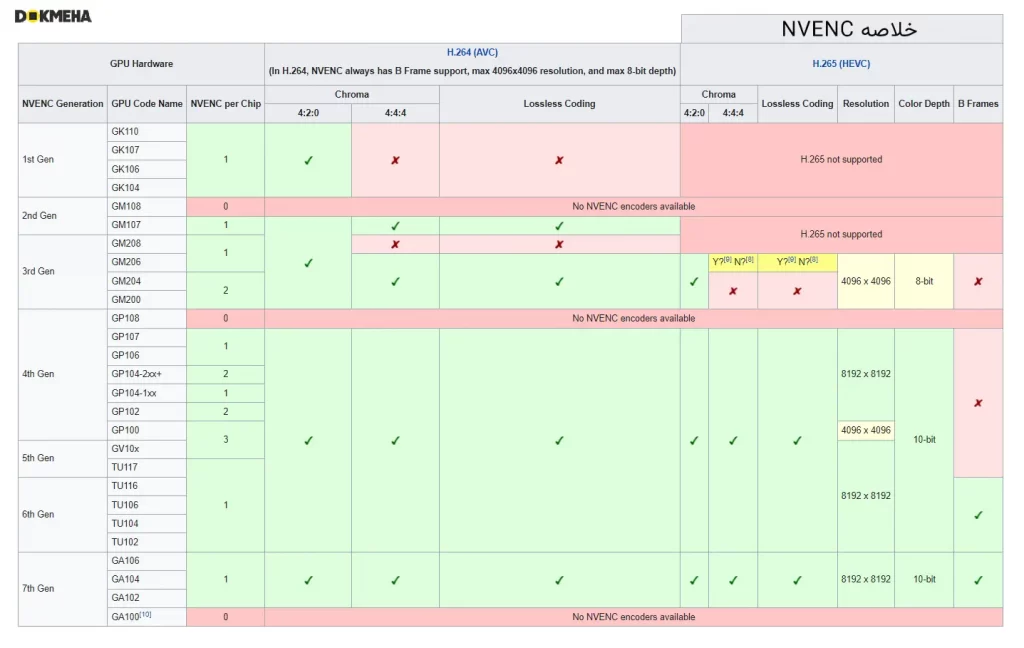Click the GM204 row H.264 Lossless Coding checkmark
The height and width of the screenshot is (648, 1024).
559,282
